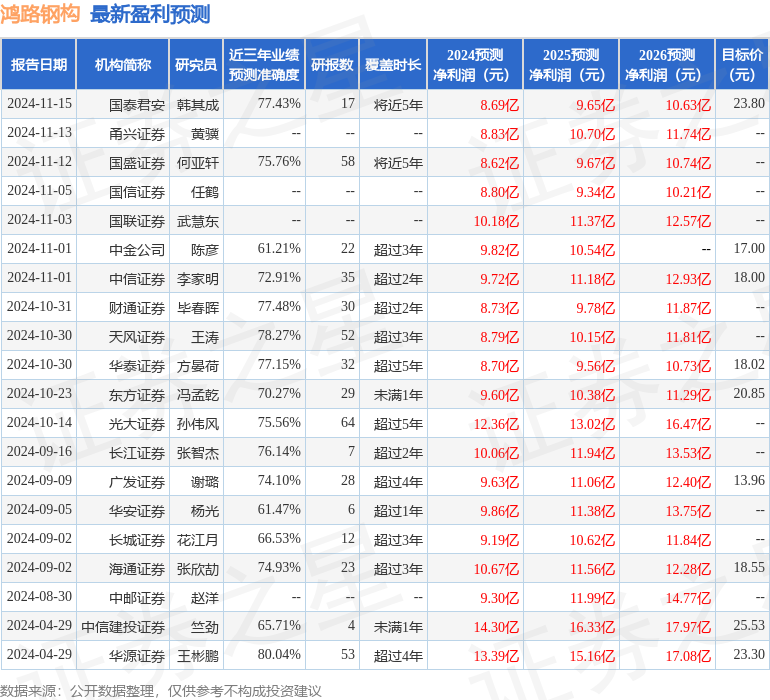Click the date cell 2024-08-30
770x700 pixels.
39,596
